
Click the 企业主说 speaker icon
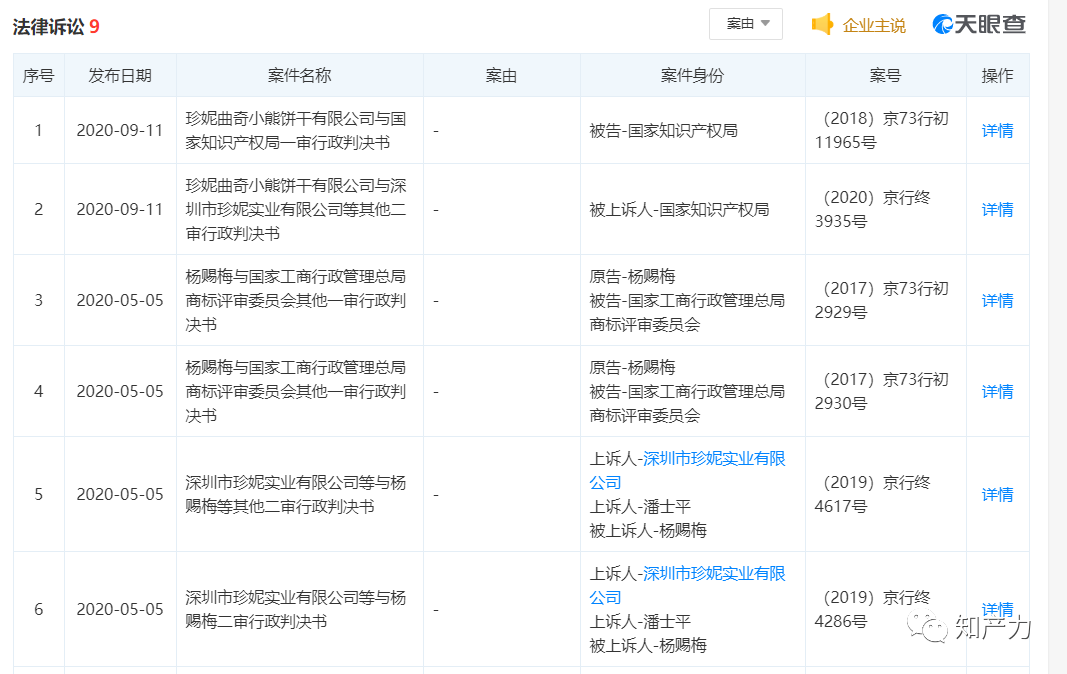pos(822,25)
